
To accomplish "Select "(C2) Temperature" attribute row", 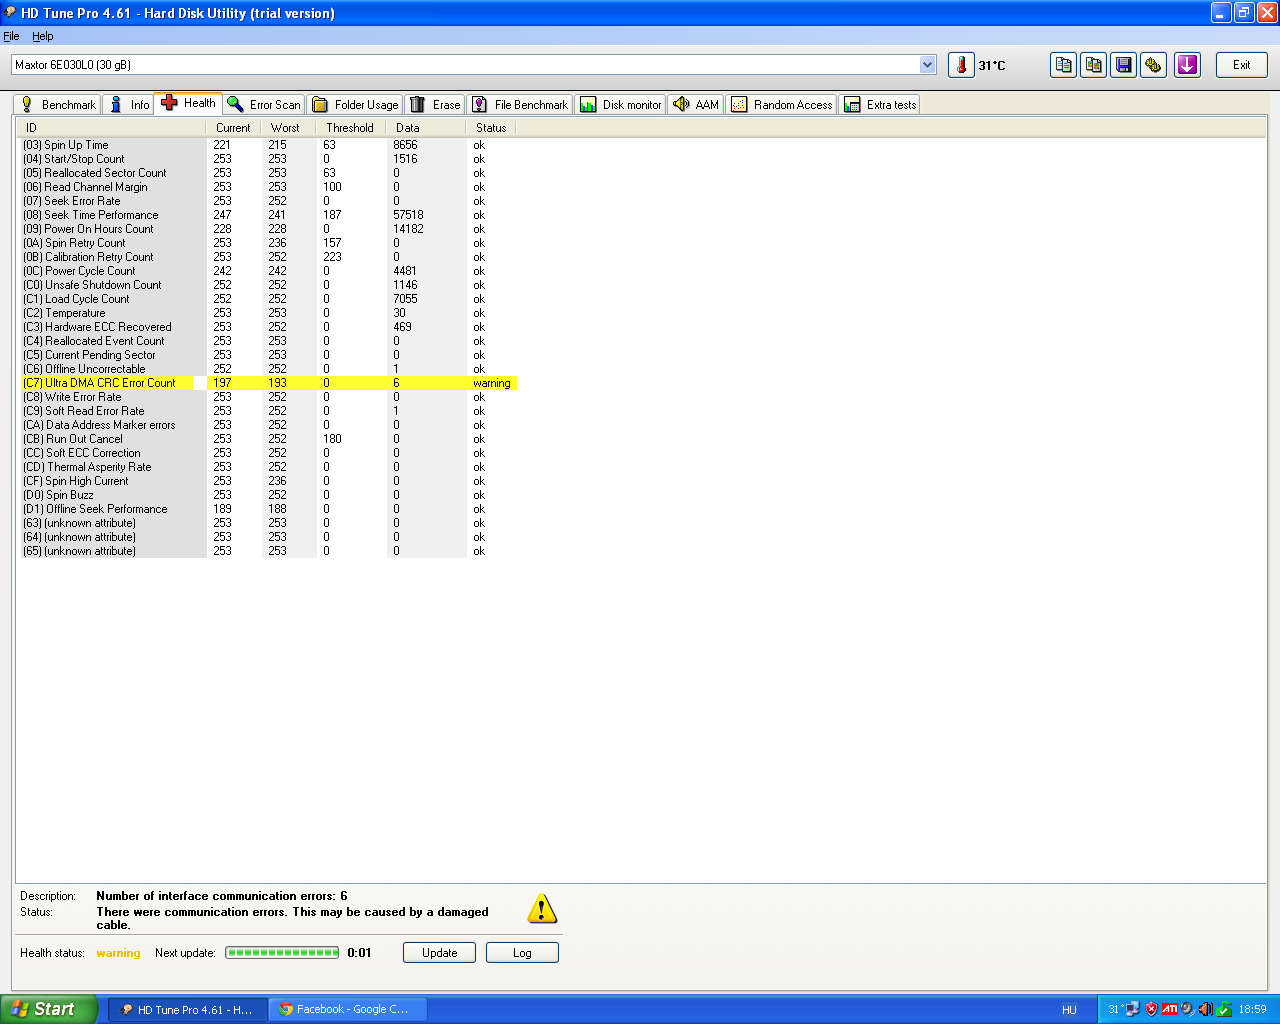I will [268, 313].
